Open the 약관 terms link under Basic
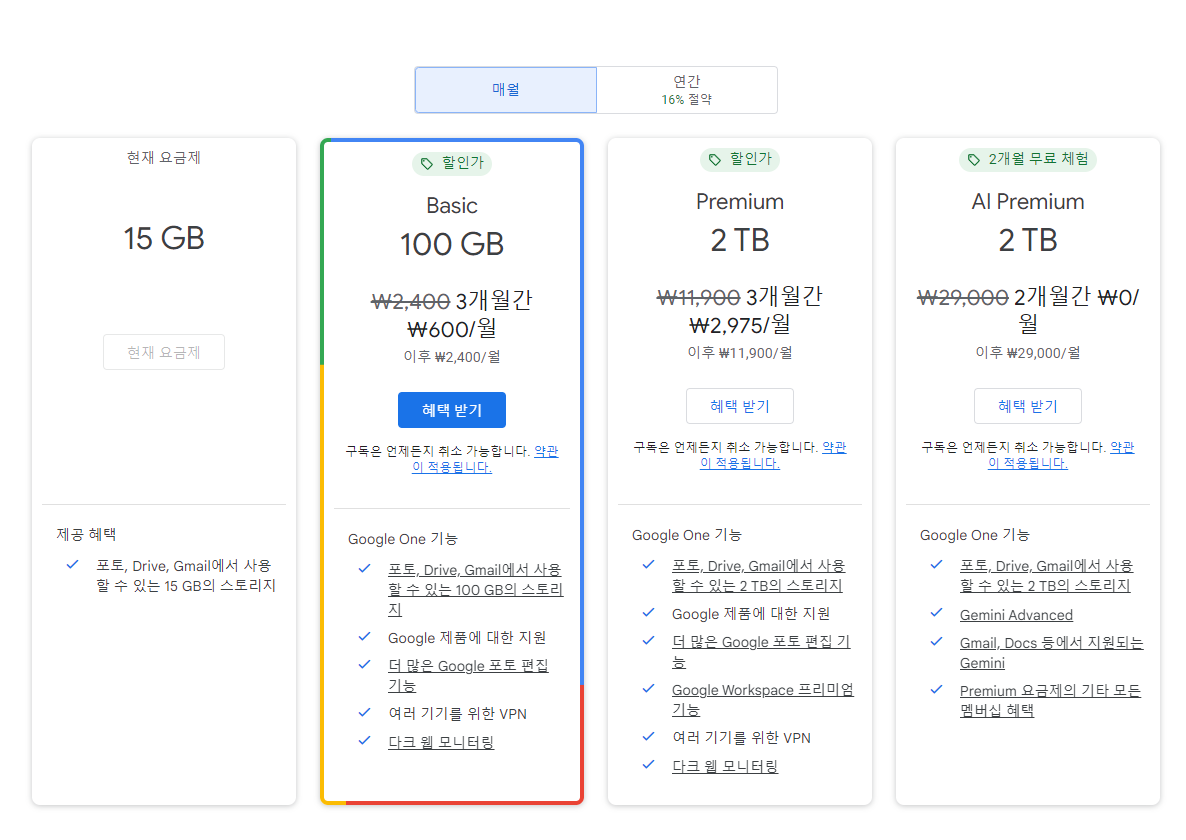Image resolution: width=1186 pixels, height=840 pixels. 546,451
